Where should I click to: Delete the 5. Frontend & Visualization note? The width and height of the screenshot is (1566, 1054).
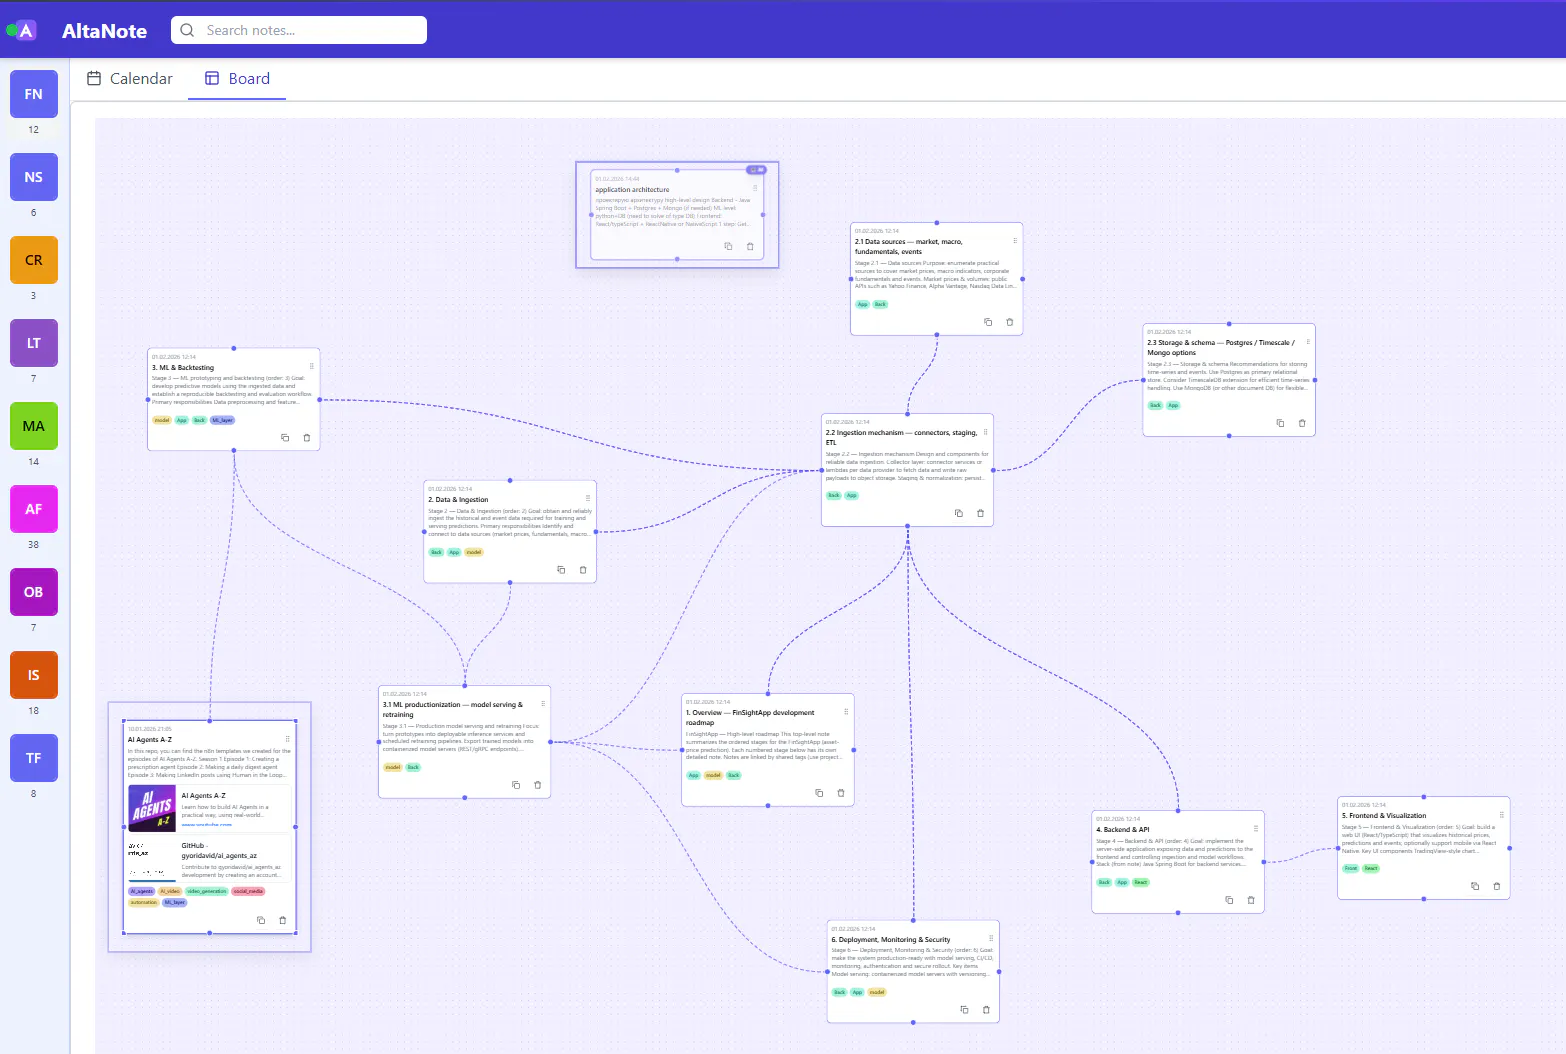click(x=1497, y=886)
